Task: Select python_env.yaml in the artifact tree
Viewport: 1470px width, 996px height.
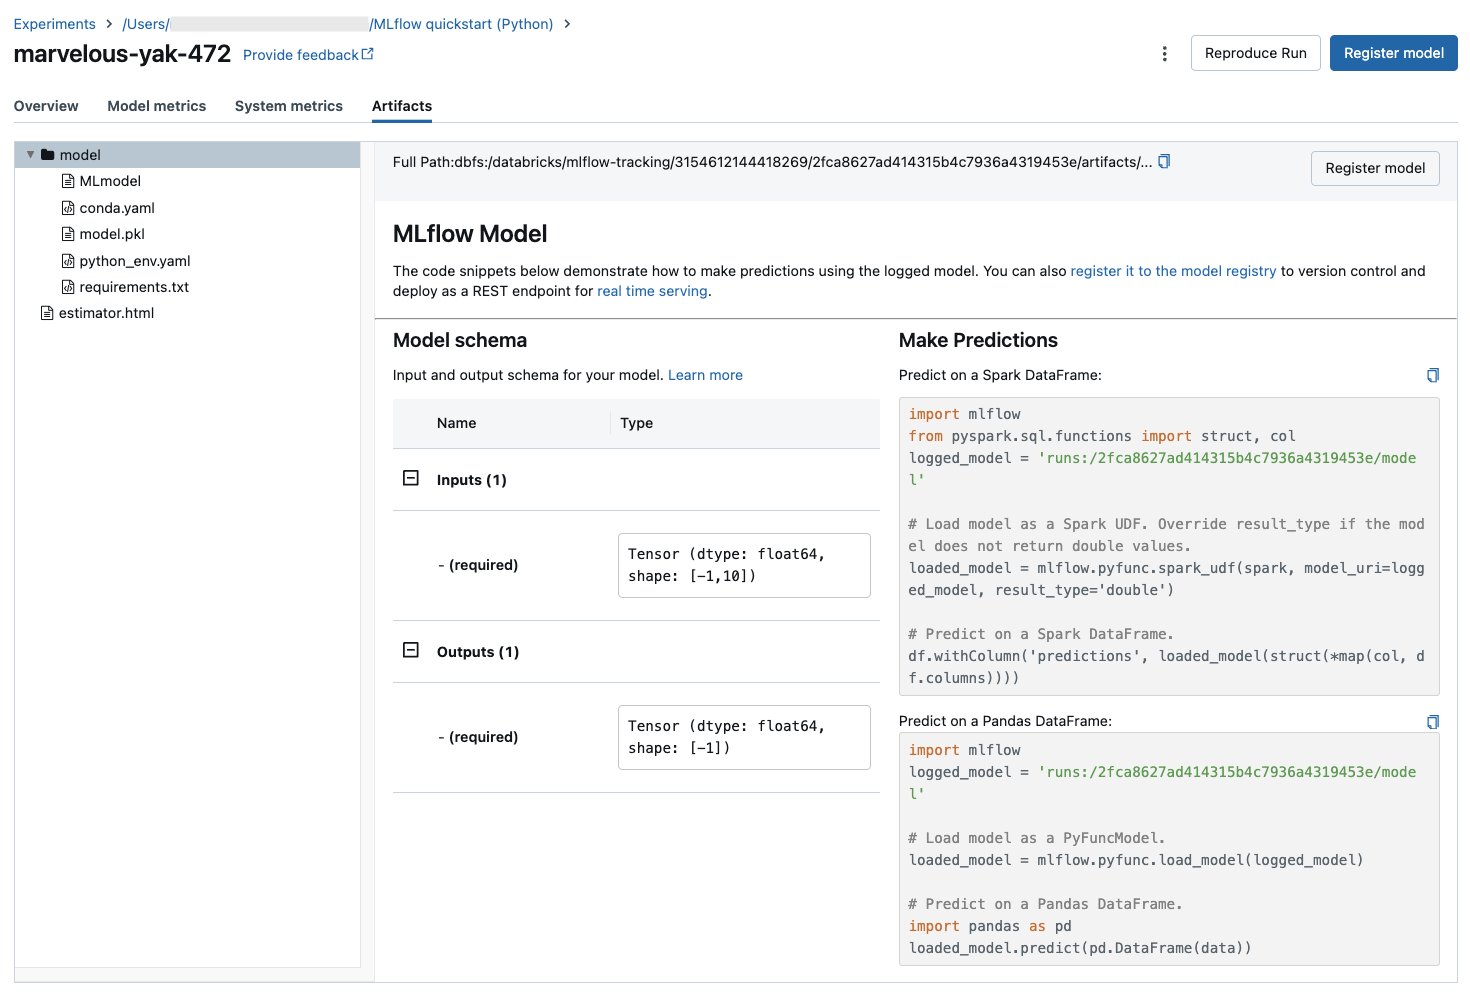Action: click(135, 261)
